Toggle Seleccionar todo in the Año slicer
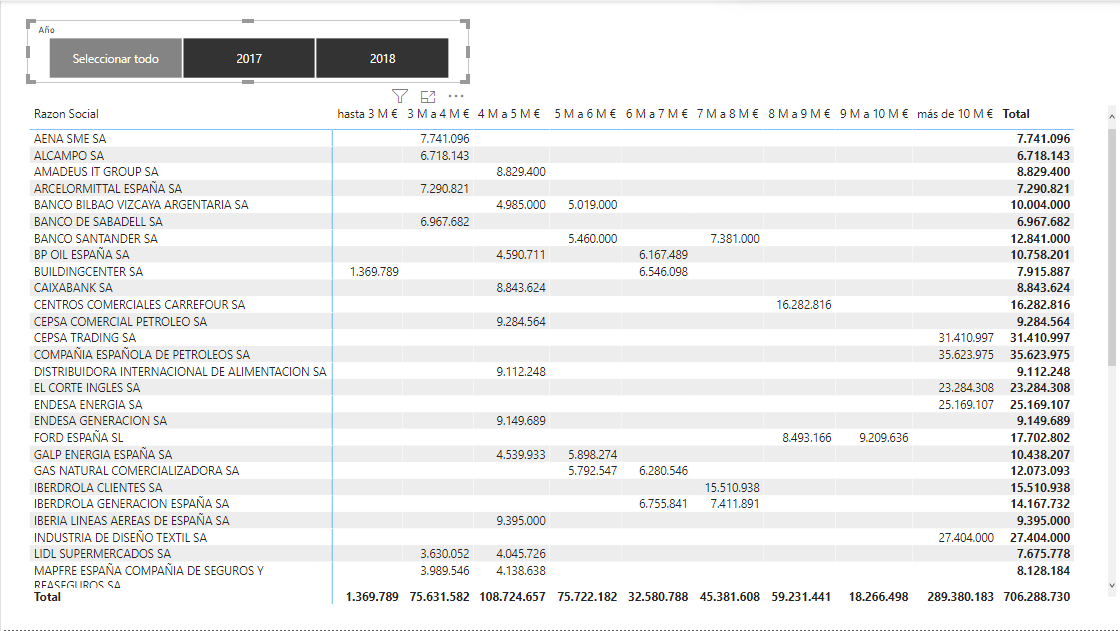This screenshot has height=631, width=1120. tap(114, 58)
